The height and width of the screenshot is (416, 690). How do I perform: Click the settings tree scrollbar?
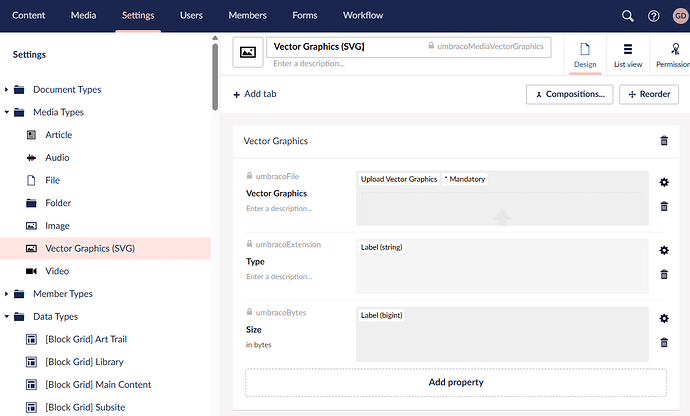pyautogui.click(x=215, y=77)
